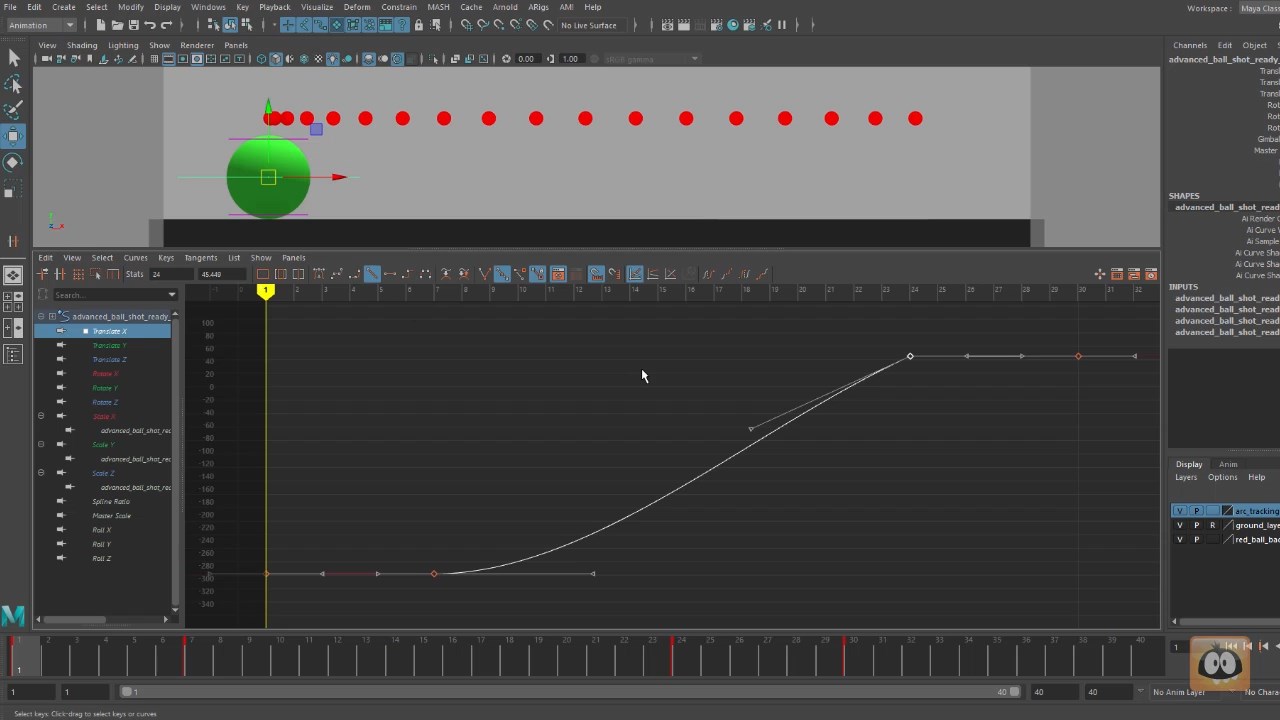Open the Graph Editor search filter dropdown

pyautogui.click(x=171, y=294)
